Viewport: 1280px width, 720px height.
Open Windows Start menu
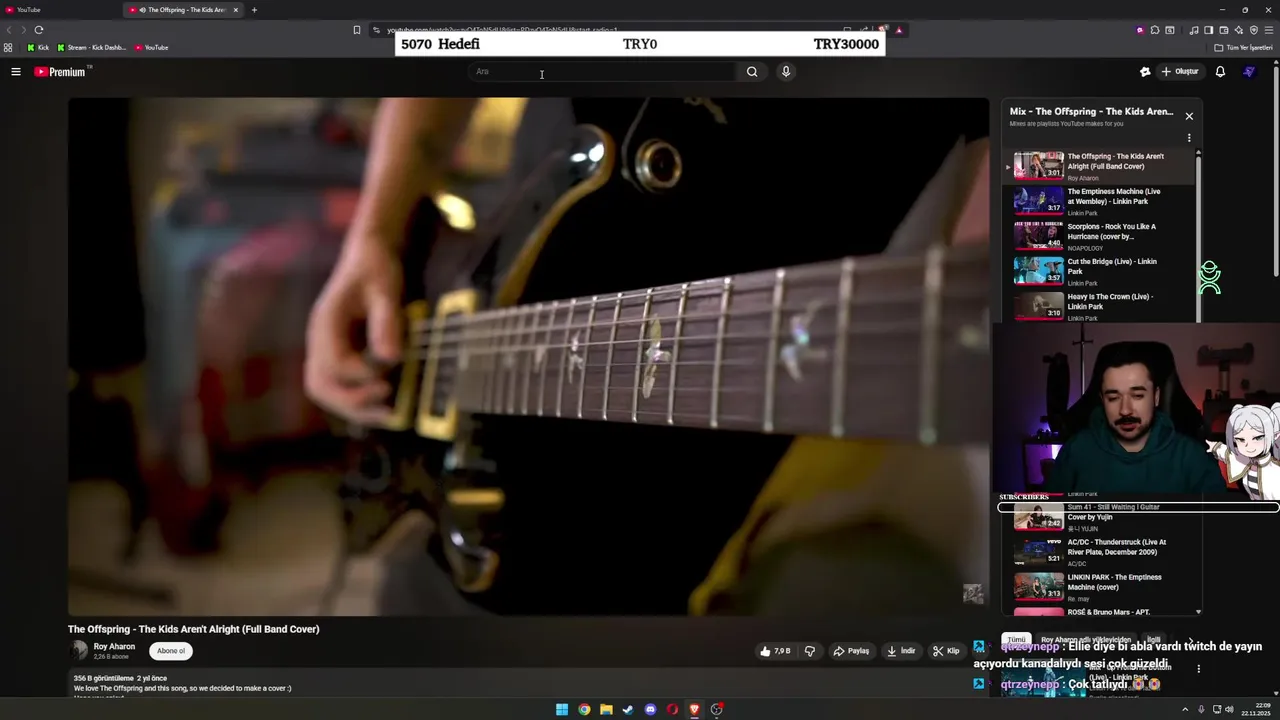(x=562, y=709)
